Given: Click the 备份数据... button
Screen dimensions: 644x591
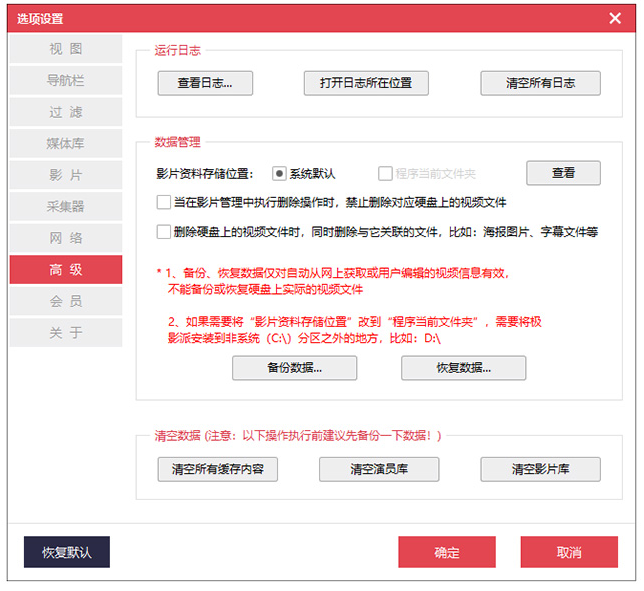Looking at the screenshot, I should [294, 368].
